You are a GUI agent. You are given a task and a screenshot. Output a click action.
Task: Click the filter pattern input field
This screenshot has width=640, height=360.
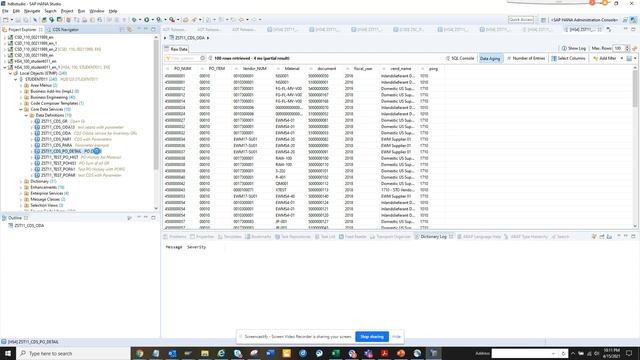point(184,58)
